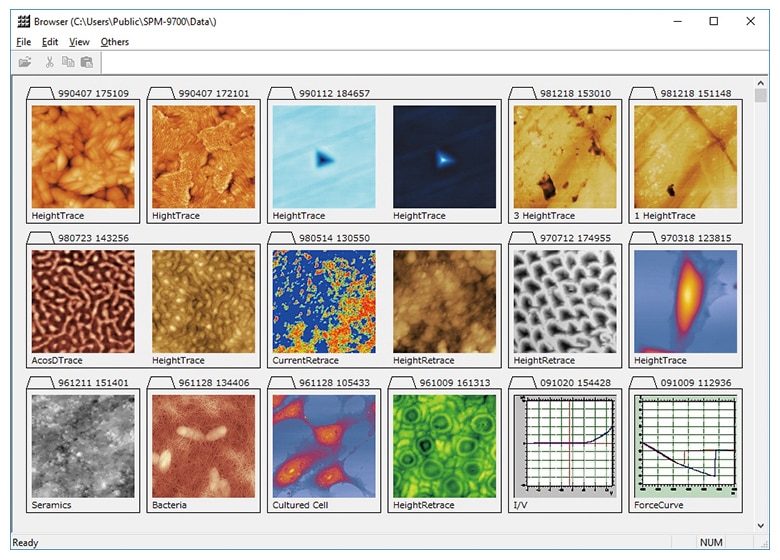Open the Edit menu
Viewport: 780px width, 560px height.
tap(50, 42)
